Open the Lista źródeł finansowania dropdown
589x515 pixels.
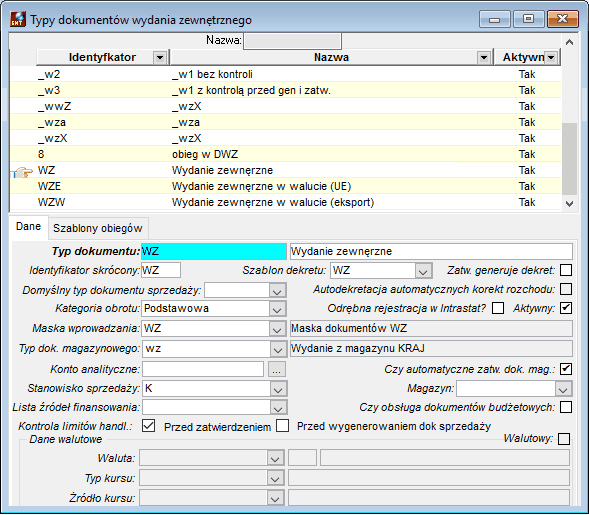pos(278,407)
